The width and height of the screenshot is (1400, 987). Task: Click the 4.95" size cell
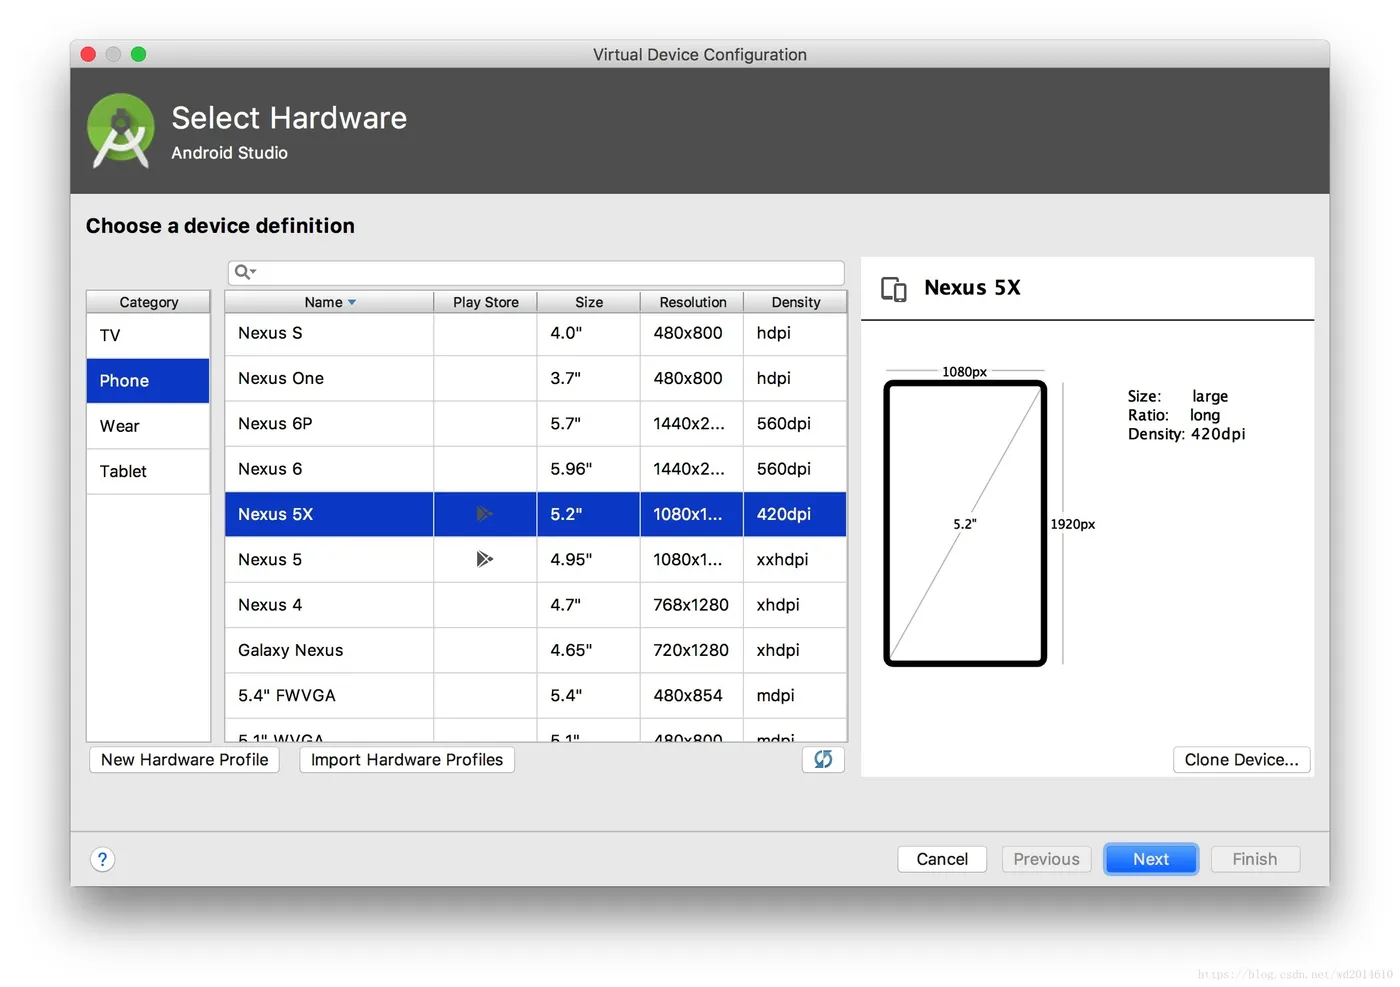coord(588,560)
